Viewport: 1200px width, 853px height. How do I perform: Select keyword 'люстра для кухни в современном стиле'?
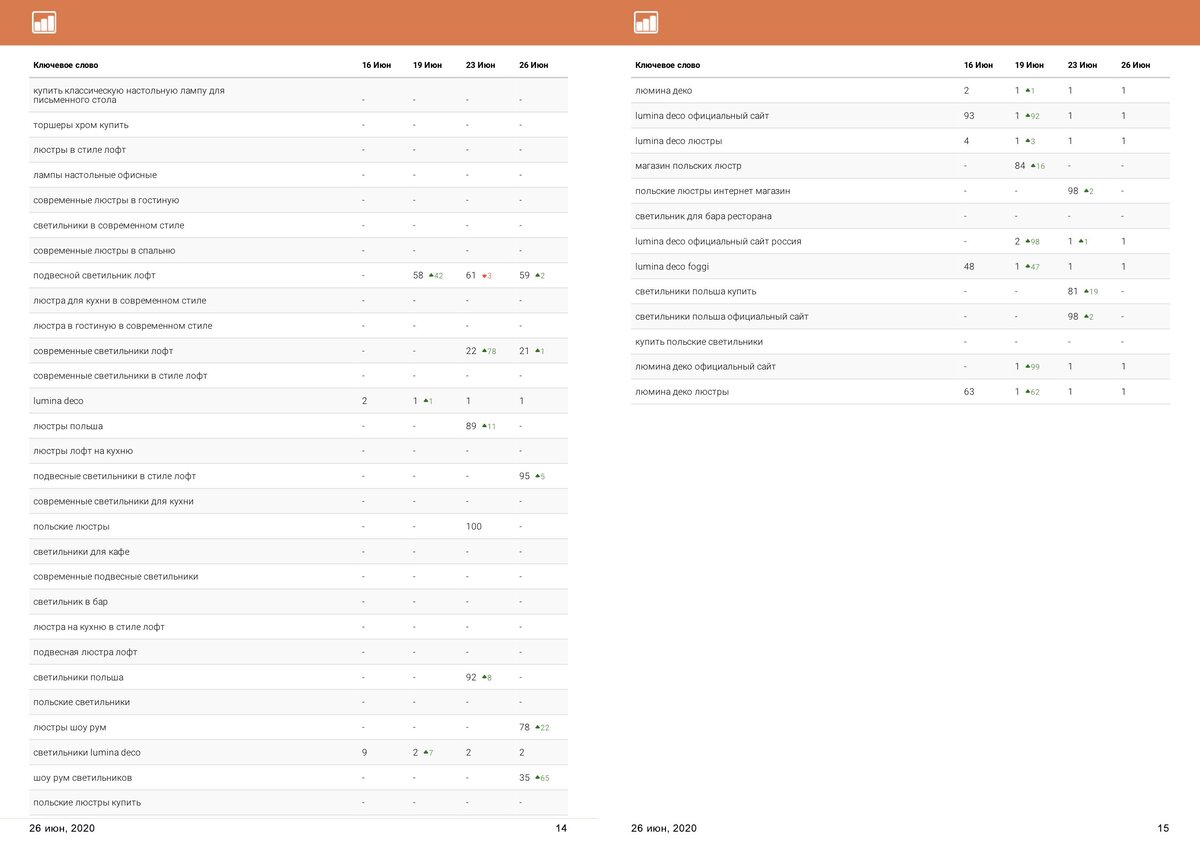120,300
